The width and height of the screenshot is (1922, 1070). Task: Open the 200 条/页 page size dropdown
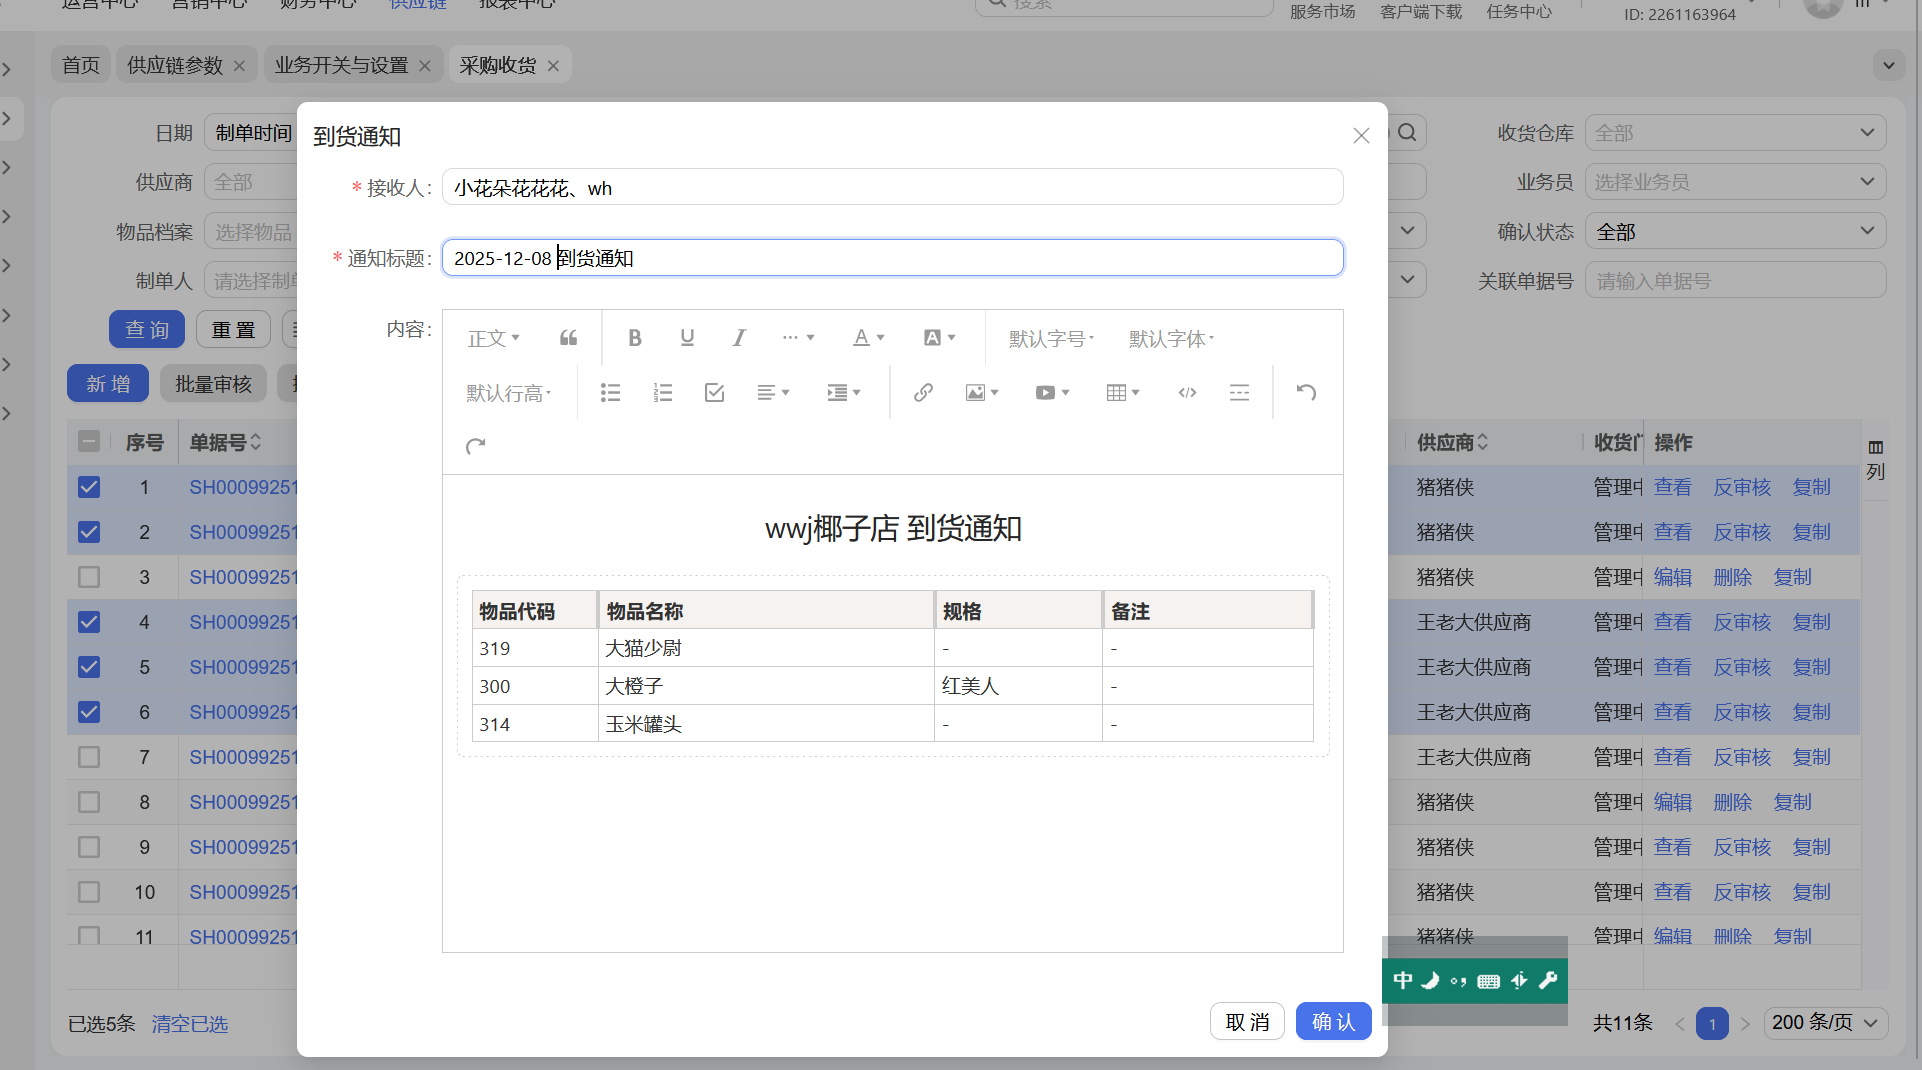click(x=1825, y=1023)
